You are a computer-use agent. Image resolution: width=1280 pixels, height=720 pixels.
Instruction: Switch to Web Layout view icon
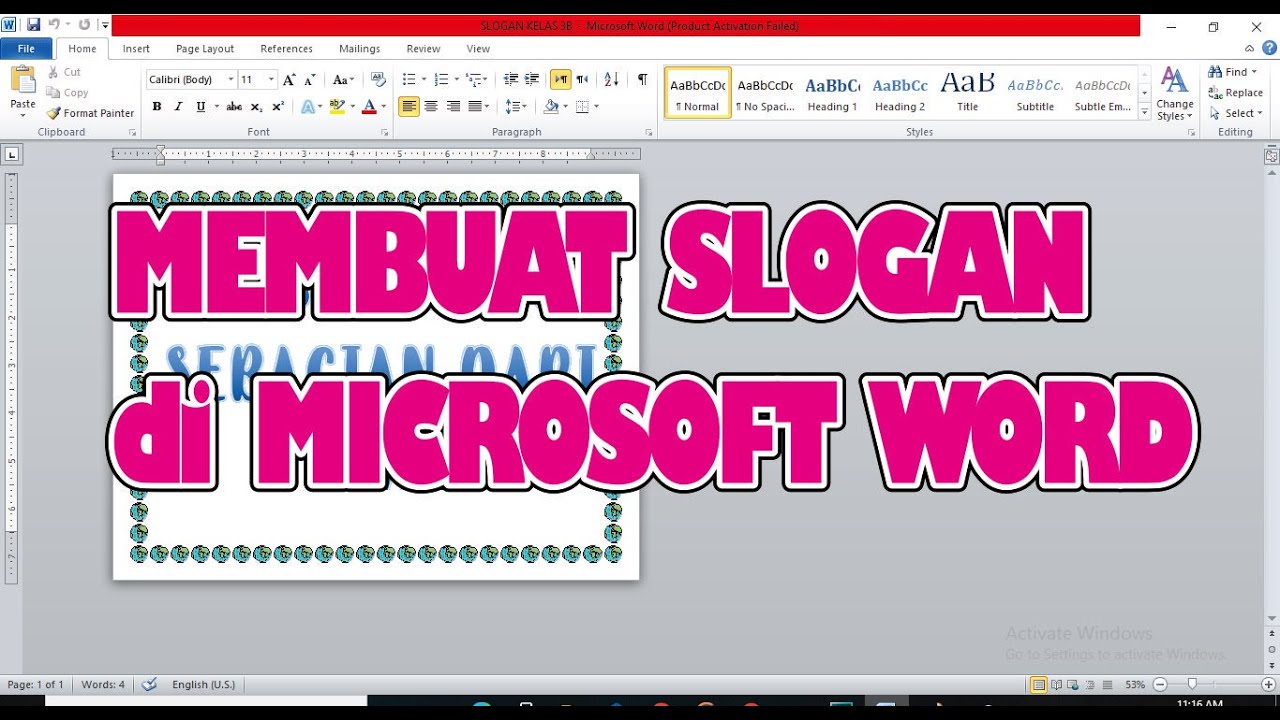pos(1073,685)
